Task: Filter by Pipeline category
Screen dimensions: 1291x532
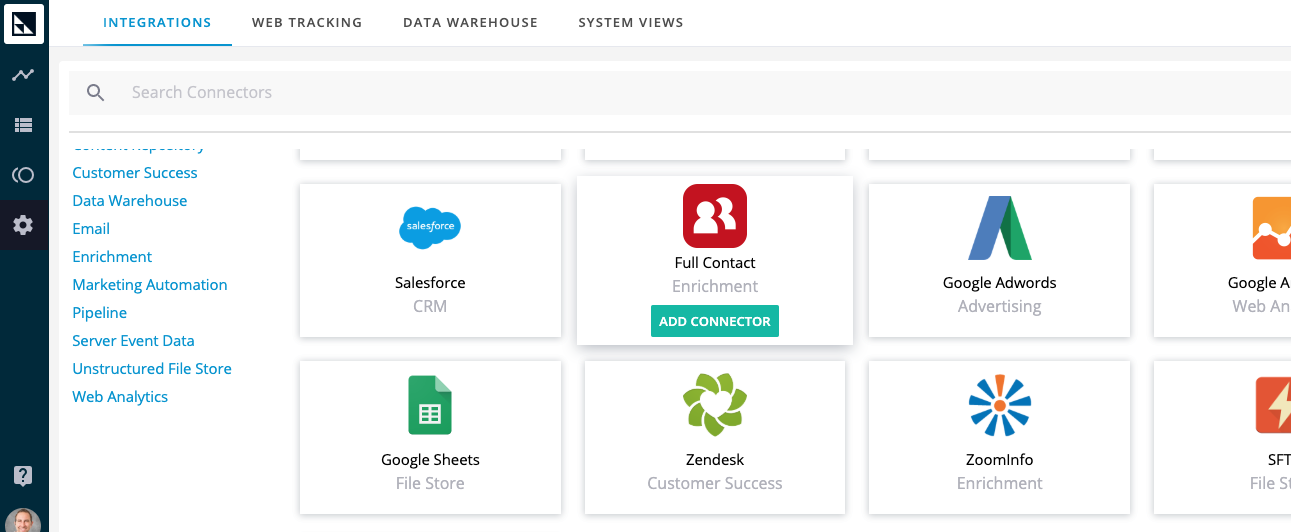Action: 100,313
